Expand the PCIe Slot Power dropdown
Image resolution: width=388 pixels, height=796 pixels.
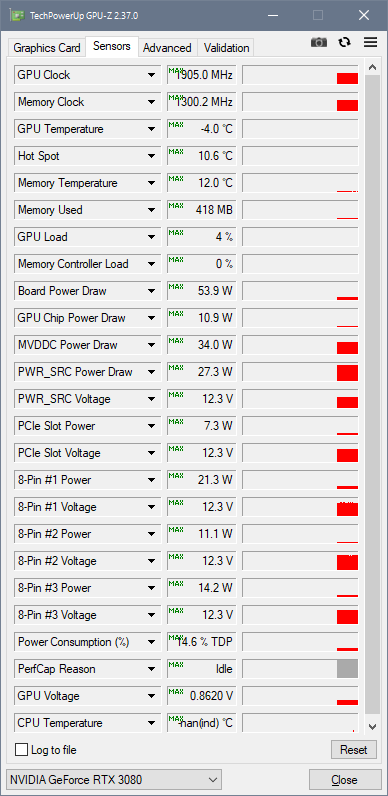151,426
